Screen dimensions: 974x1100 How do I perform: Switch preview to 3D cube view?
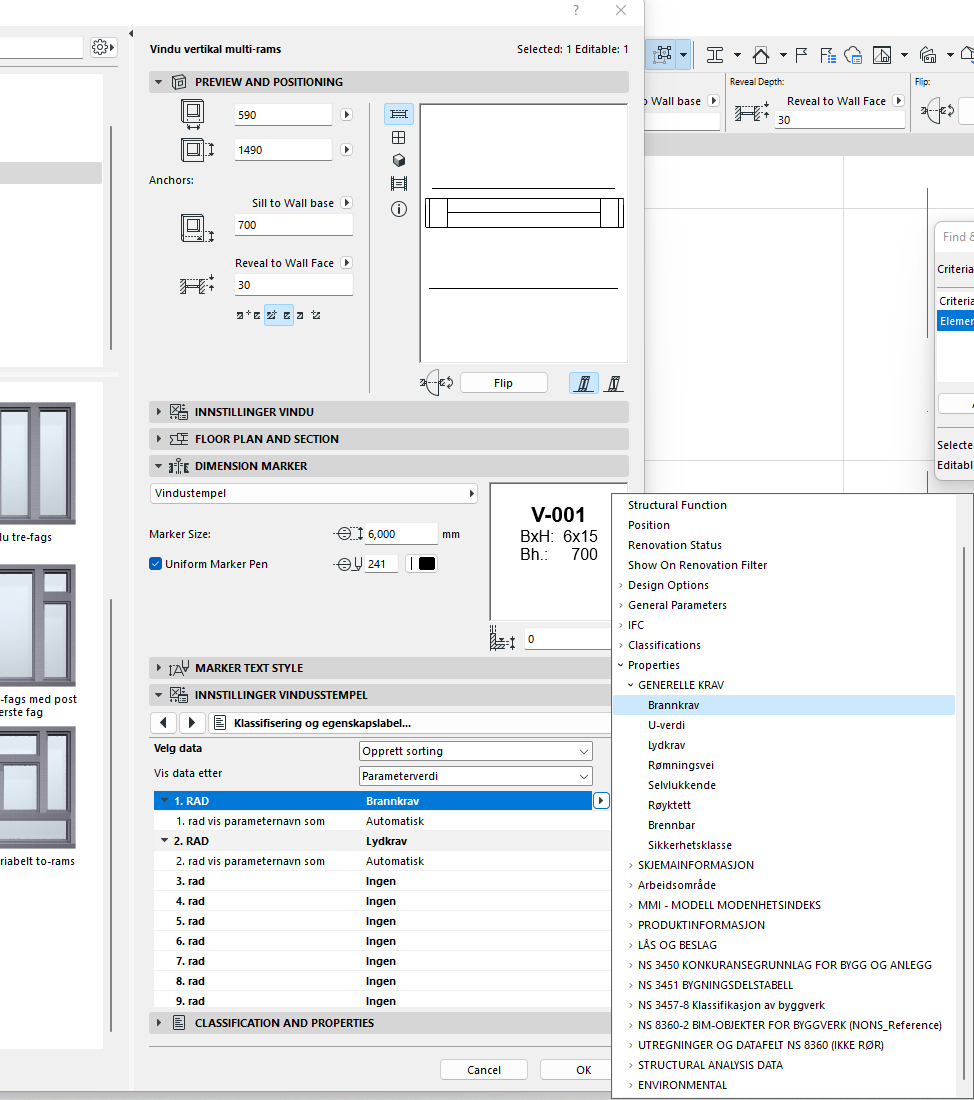[x=398, y=161]
